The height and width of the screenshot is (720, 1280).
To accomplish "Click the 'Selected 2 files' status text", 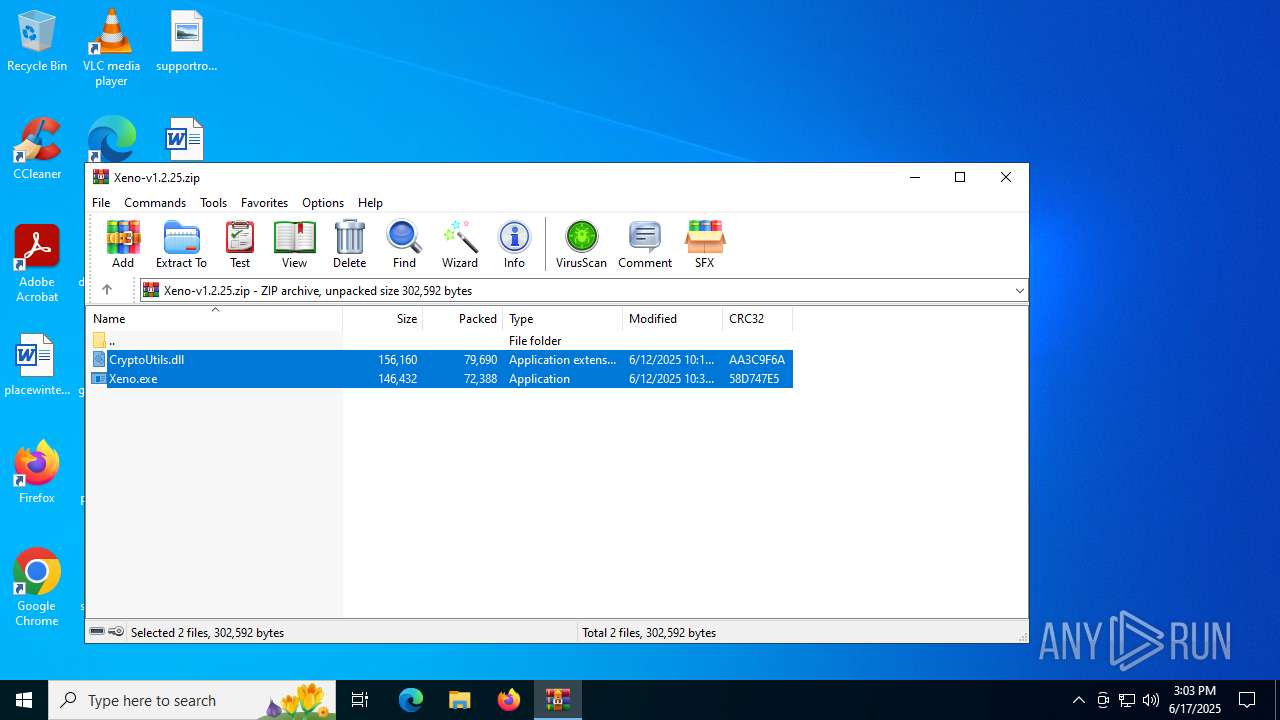I will click(207, 632).
